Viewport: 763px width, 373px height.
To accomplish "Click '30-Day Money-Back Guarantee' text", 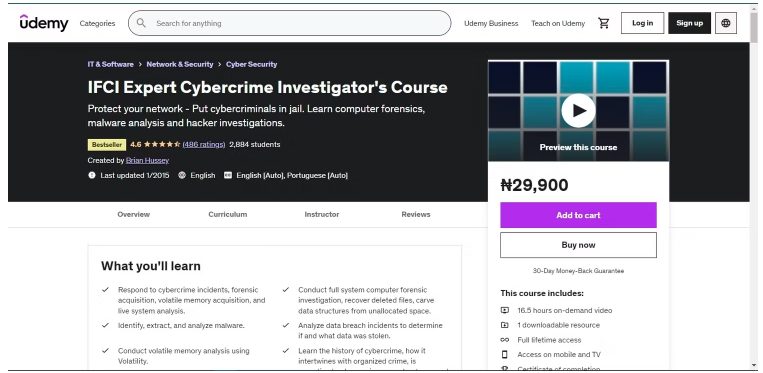I will (578, 271).
